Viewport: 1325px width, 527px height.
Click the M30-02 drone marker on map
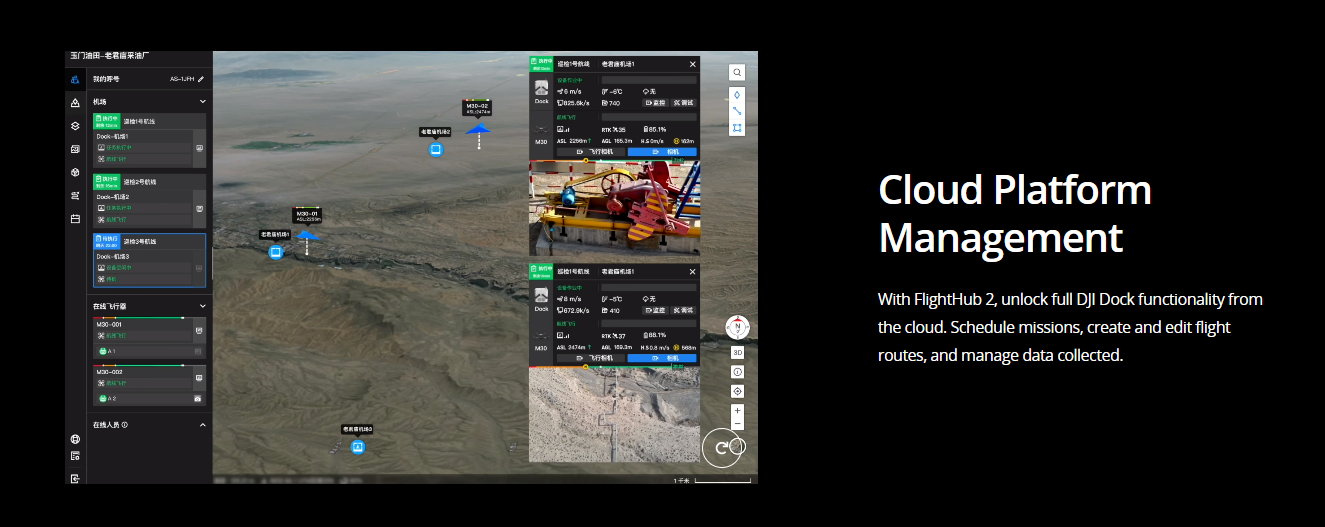[x=479, y=127]
